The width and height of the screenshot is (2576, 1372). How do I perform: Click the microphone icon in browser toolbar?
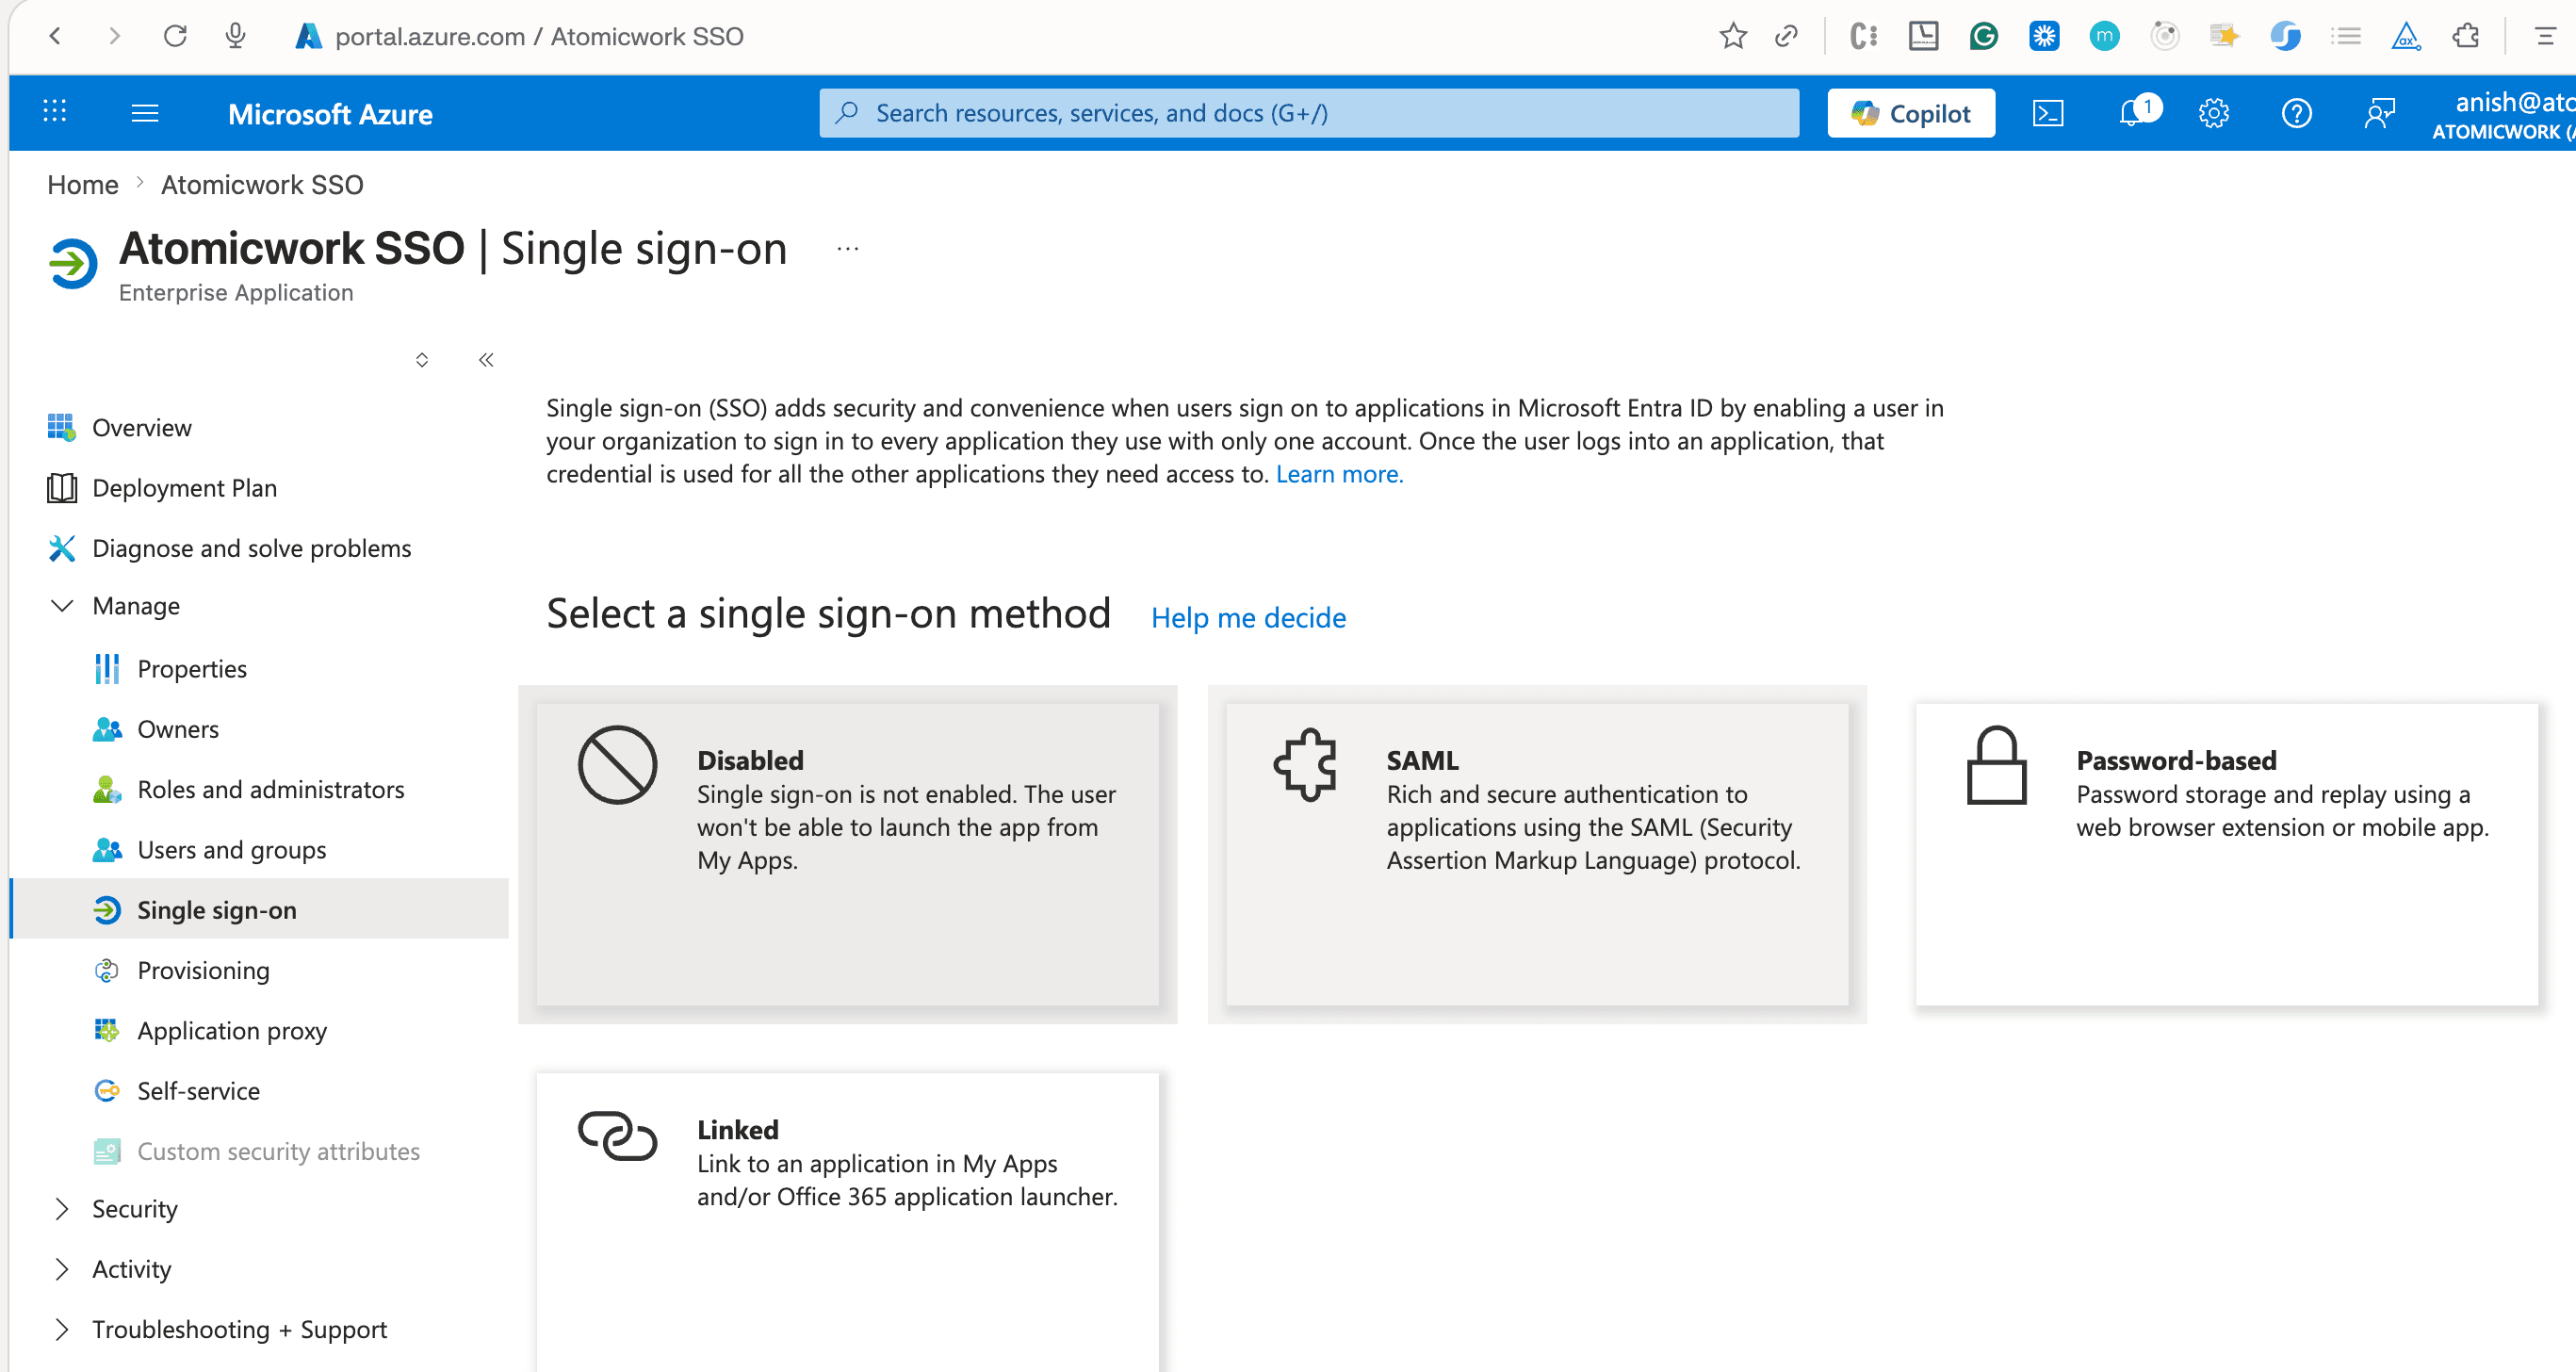point(236,37)
